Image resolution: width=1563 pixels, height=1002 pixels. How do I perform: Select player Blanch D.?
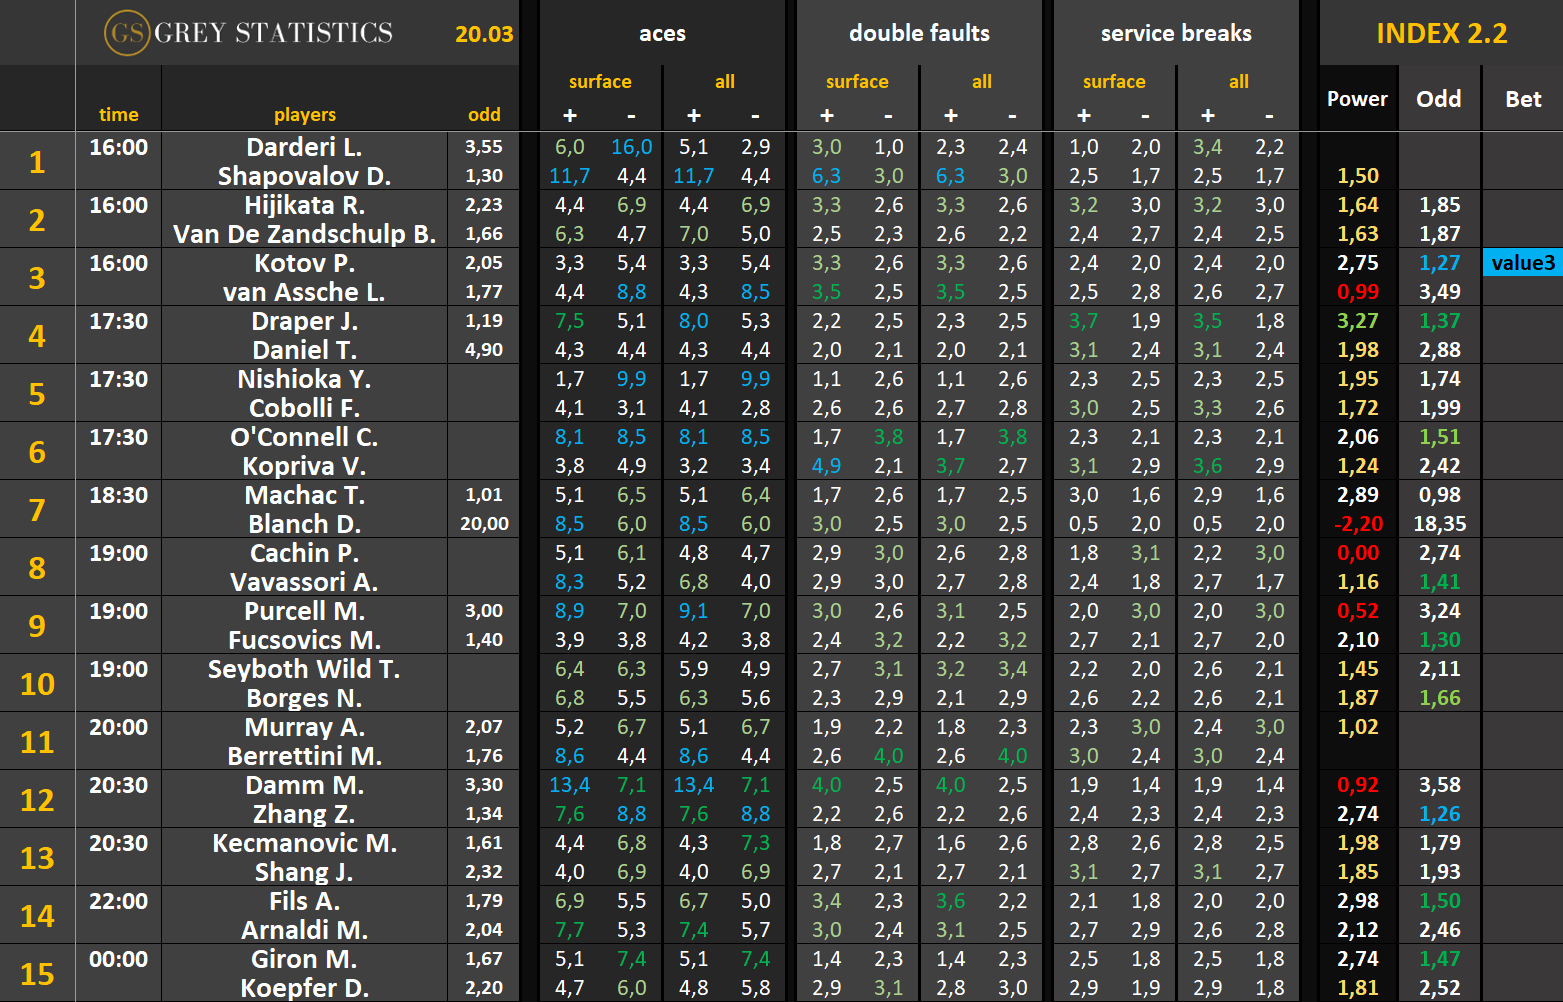coord(304,524)
